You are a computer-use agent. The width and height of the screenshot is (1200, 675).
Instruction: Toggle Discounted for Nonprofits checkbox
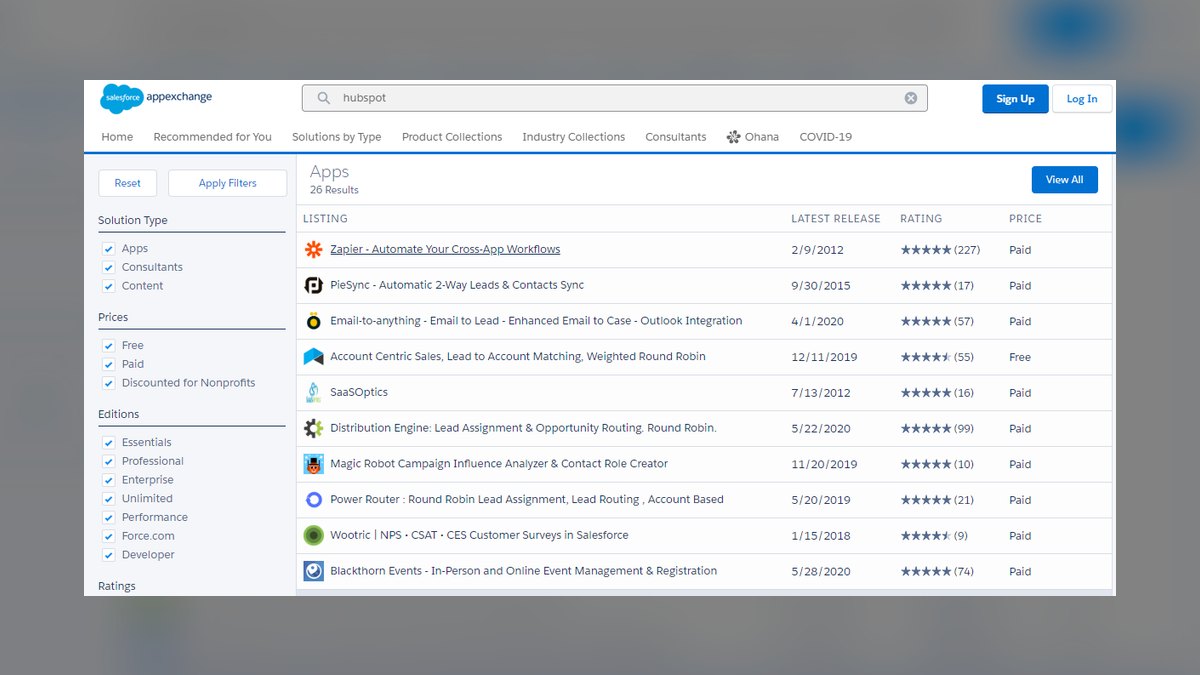109,383
